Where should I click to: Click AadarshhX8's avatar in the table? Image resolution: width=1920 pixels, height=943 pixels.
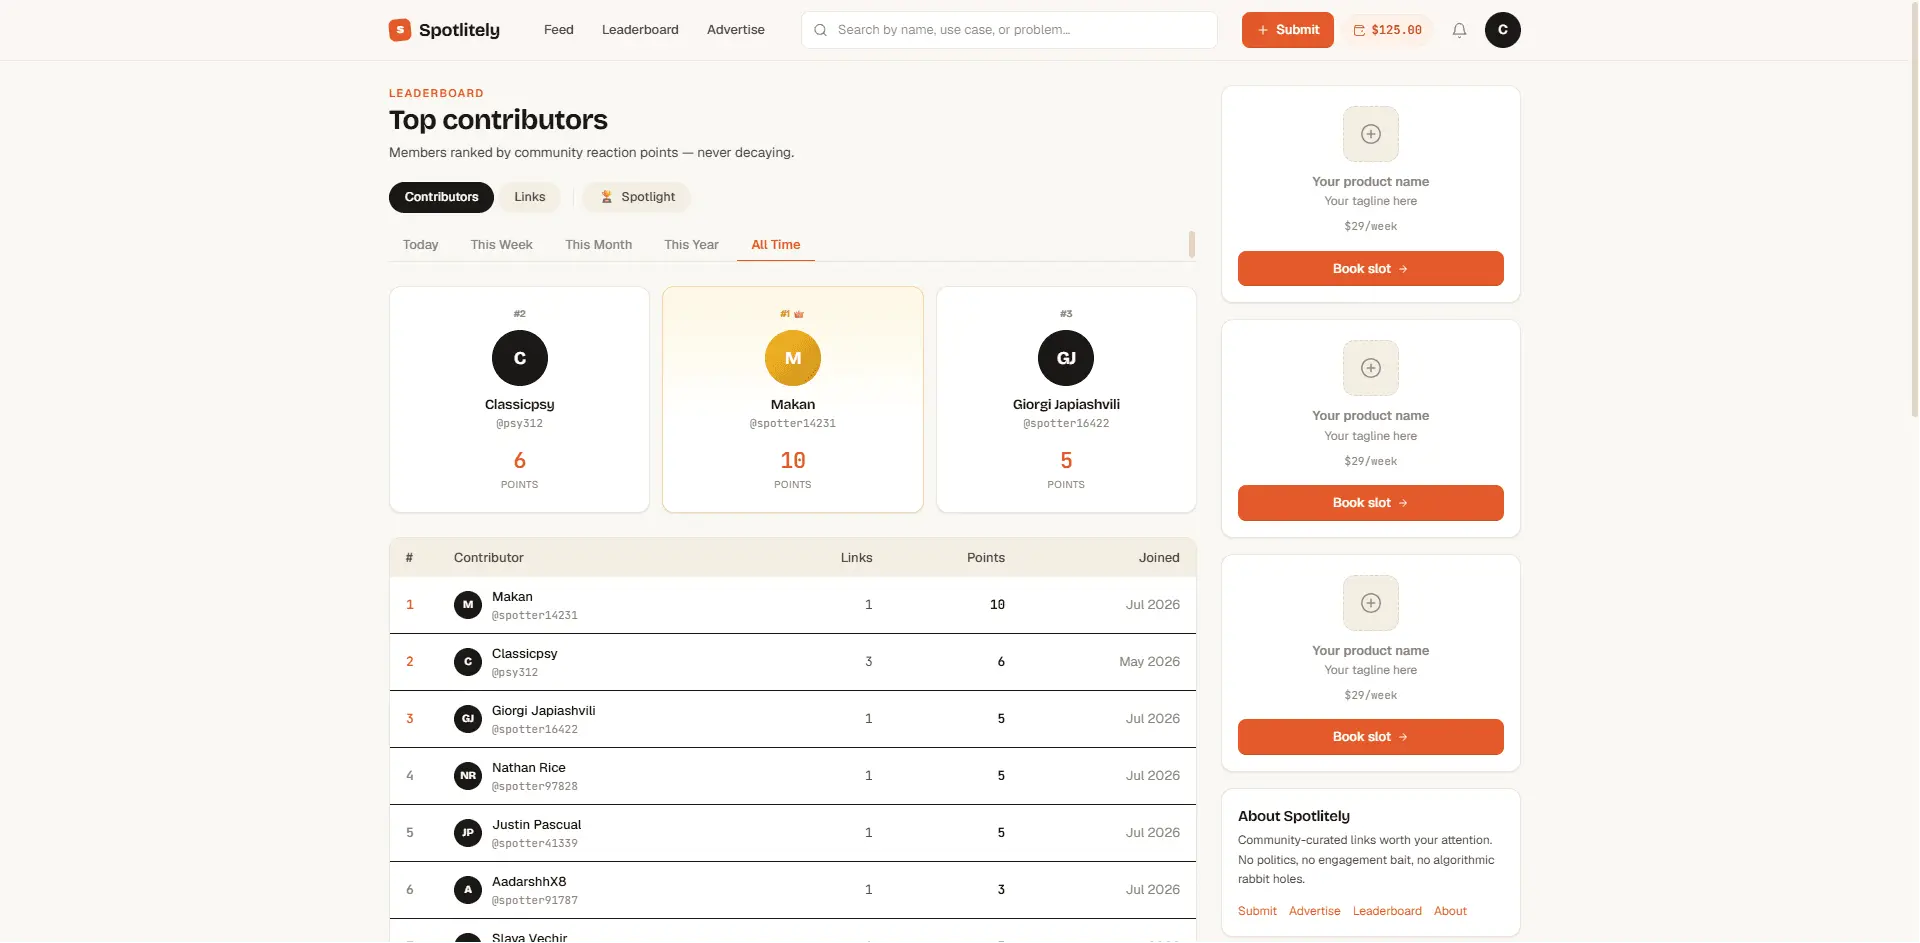coord(468,890)
